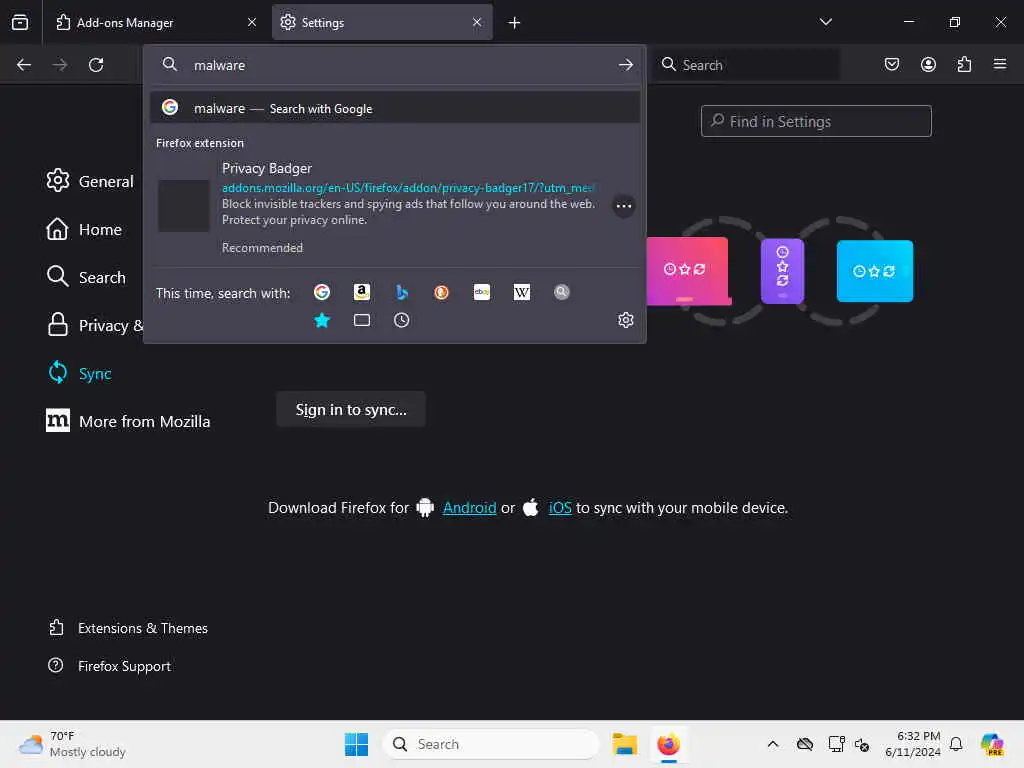Search this time with DuckDuckGo icon
Image resolution: width=1024 pixels, height=768 pixels.
tap(441, 292)
